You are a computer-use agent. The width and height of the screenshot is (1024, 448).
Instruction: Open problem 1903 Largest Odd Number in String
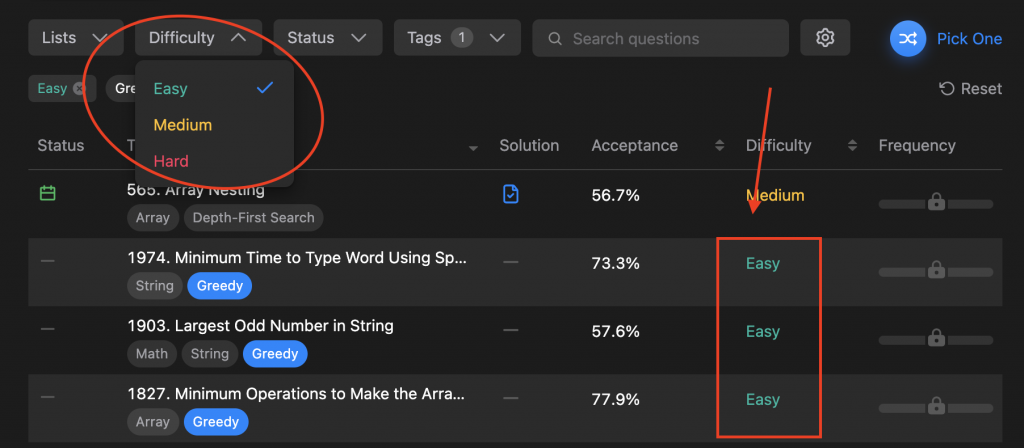[x=260, y=326]
